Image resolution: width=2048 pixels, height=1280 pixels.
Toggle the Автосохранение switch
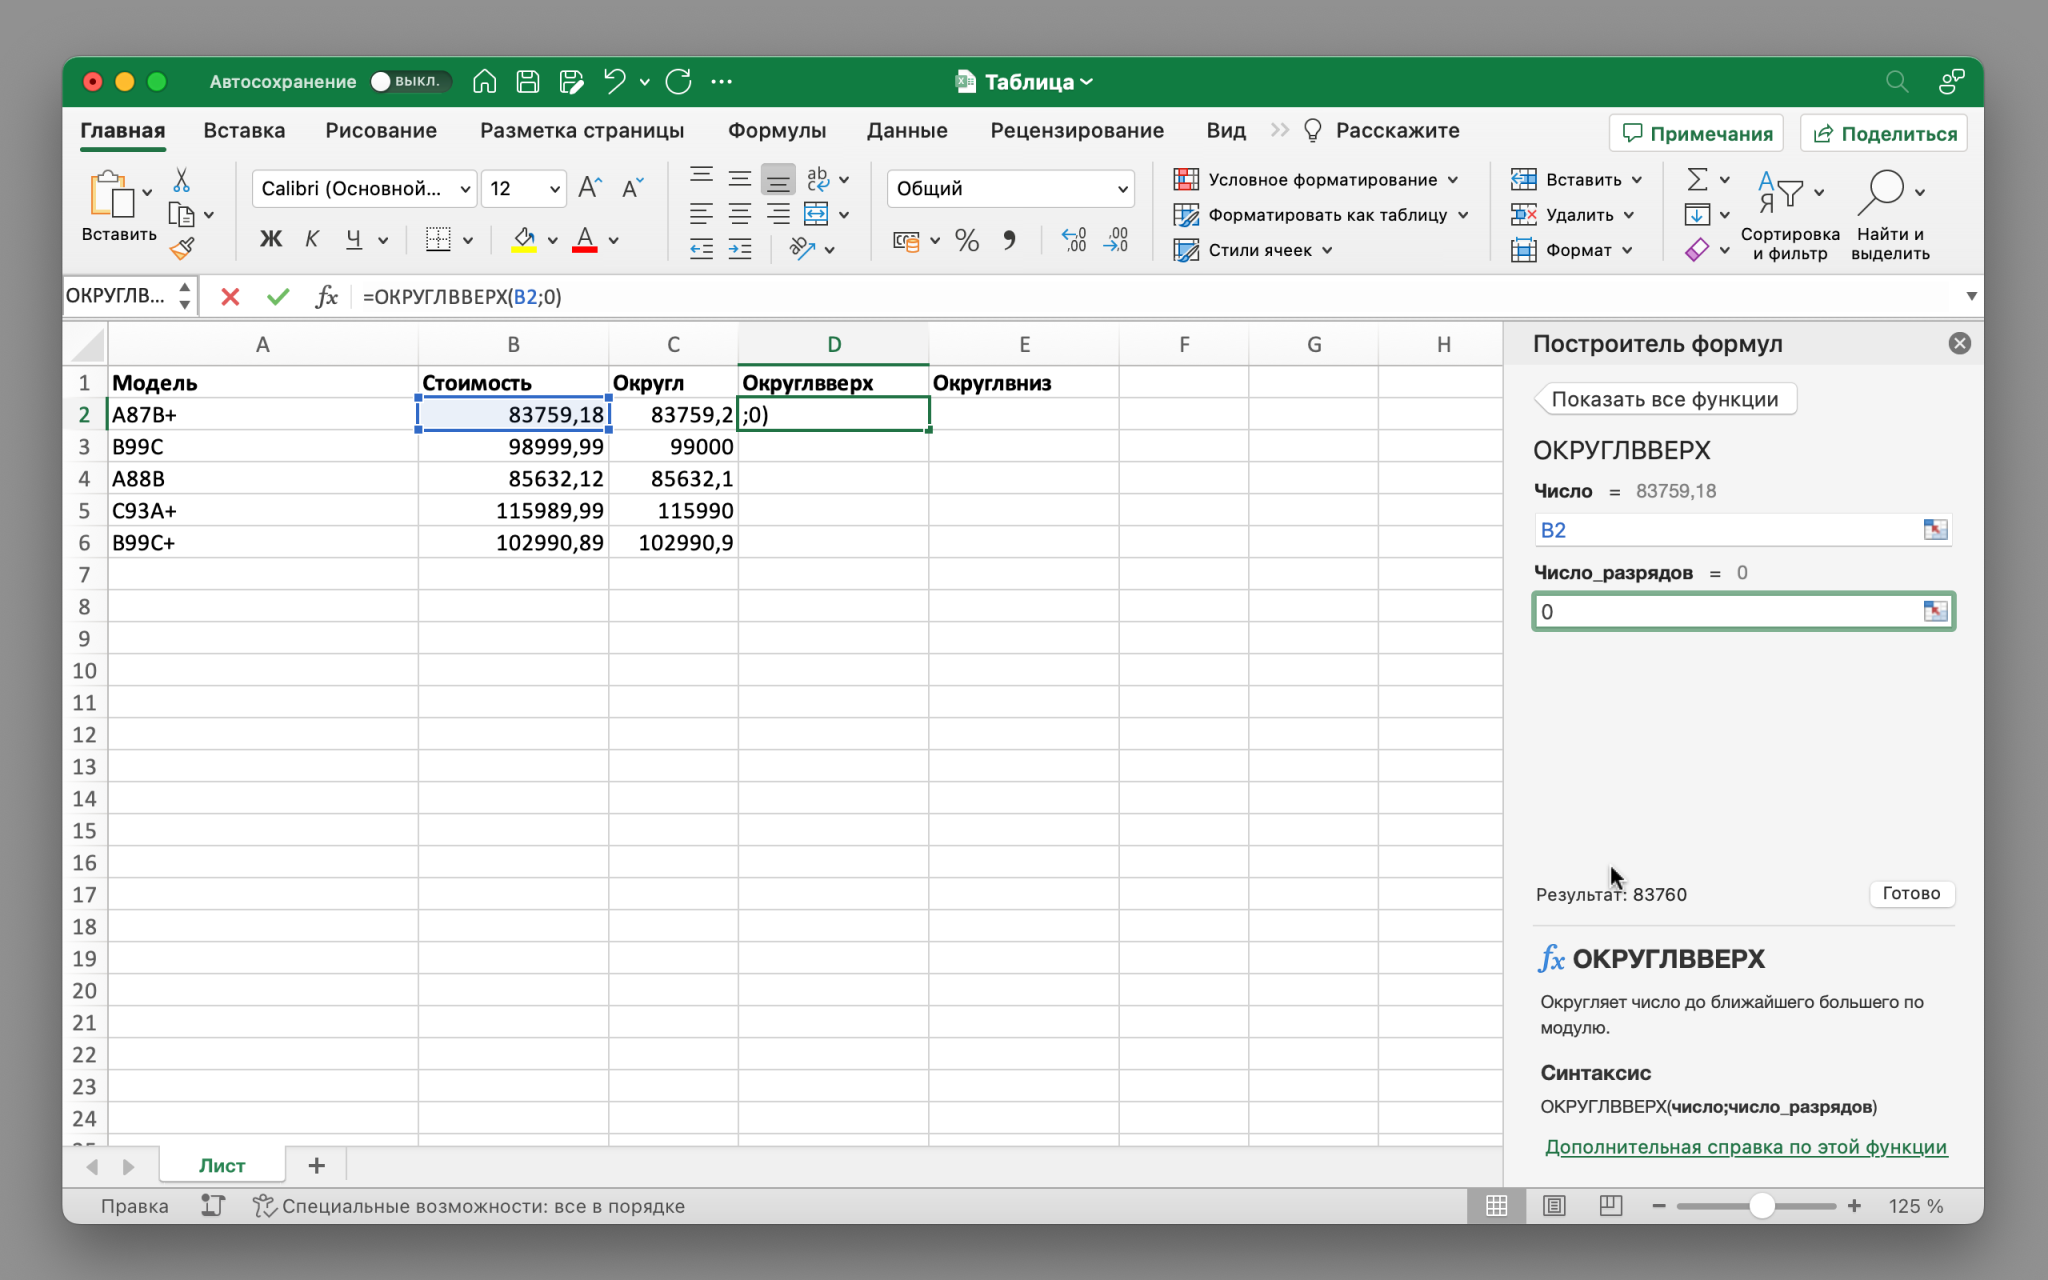coord(410,82)
